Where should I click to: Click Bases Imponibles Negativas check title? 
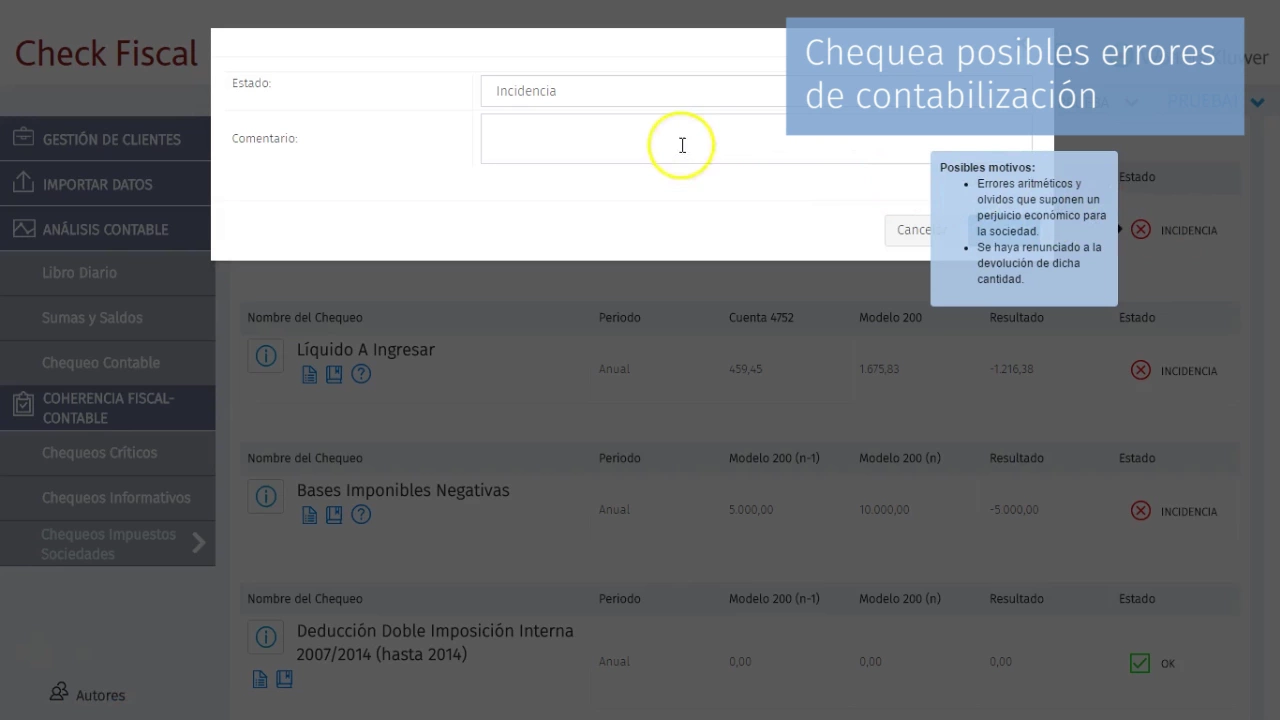(403, 491)
